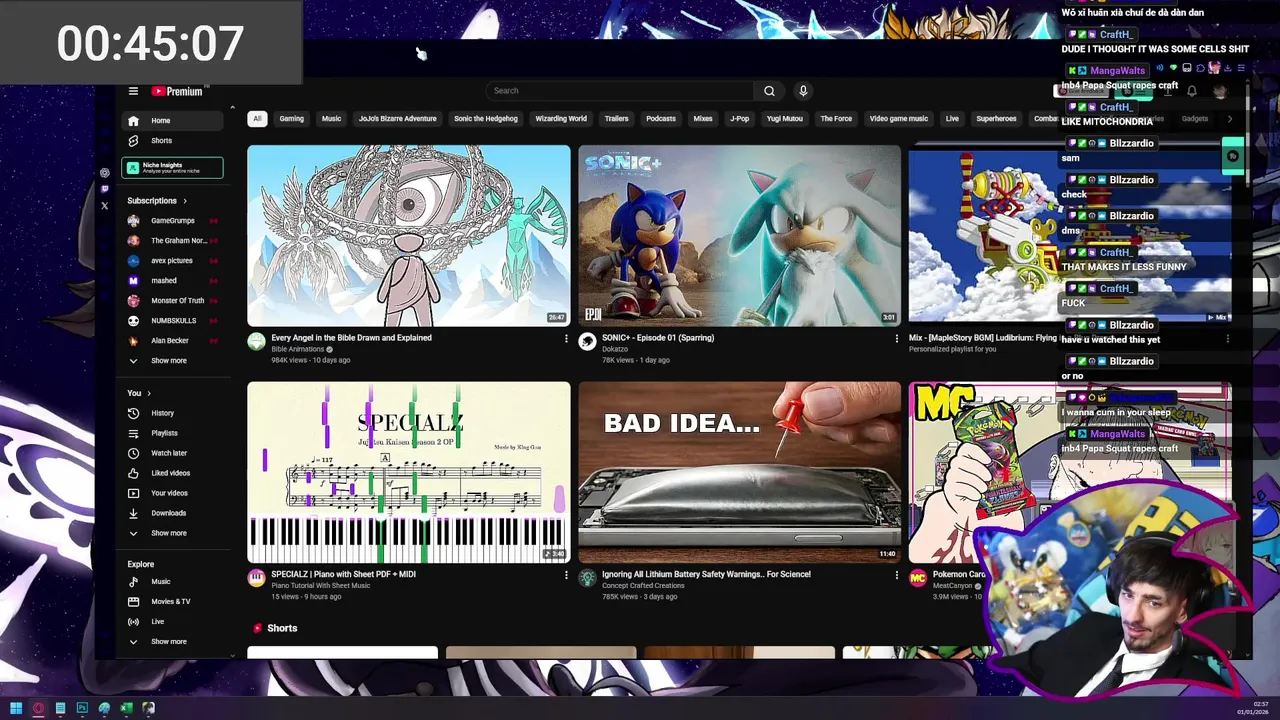Select the Sonic the Hedgehog chip
The width and height of the screenshot is (1280, 720).
tap(486, 119)
